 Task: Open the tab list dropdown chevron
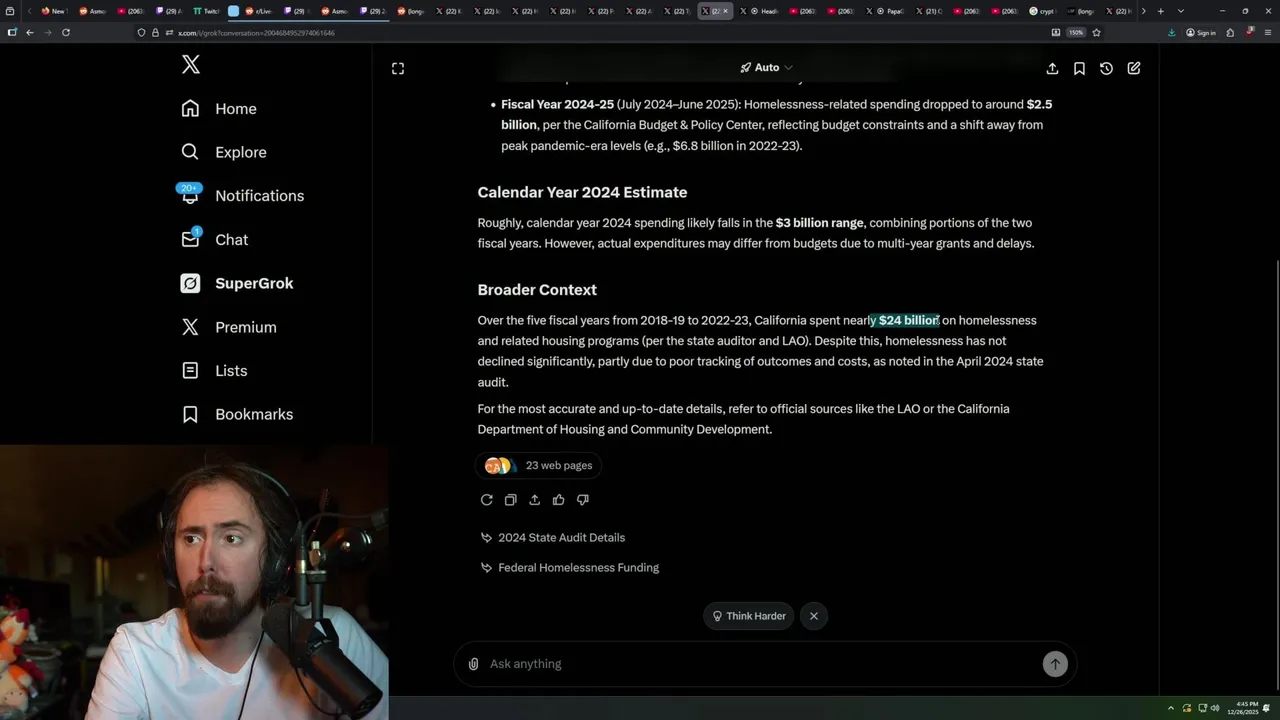click(1181, 11)
